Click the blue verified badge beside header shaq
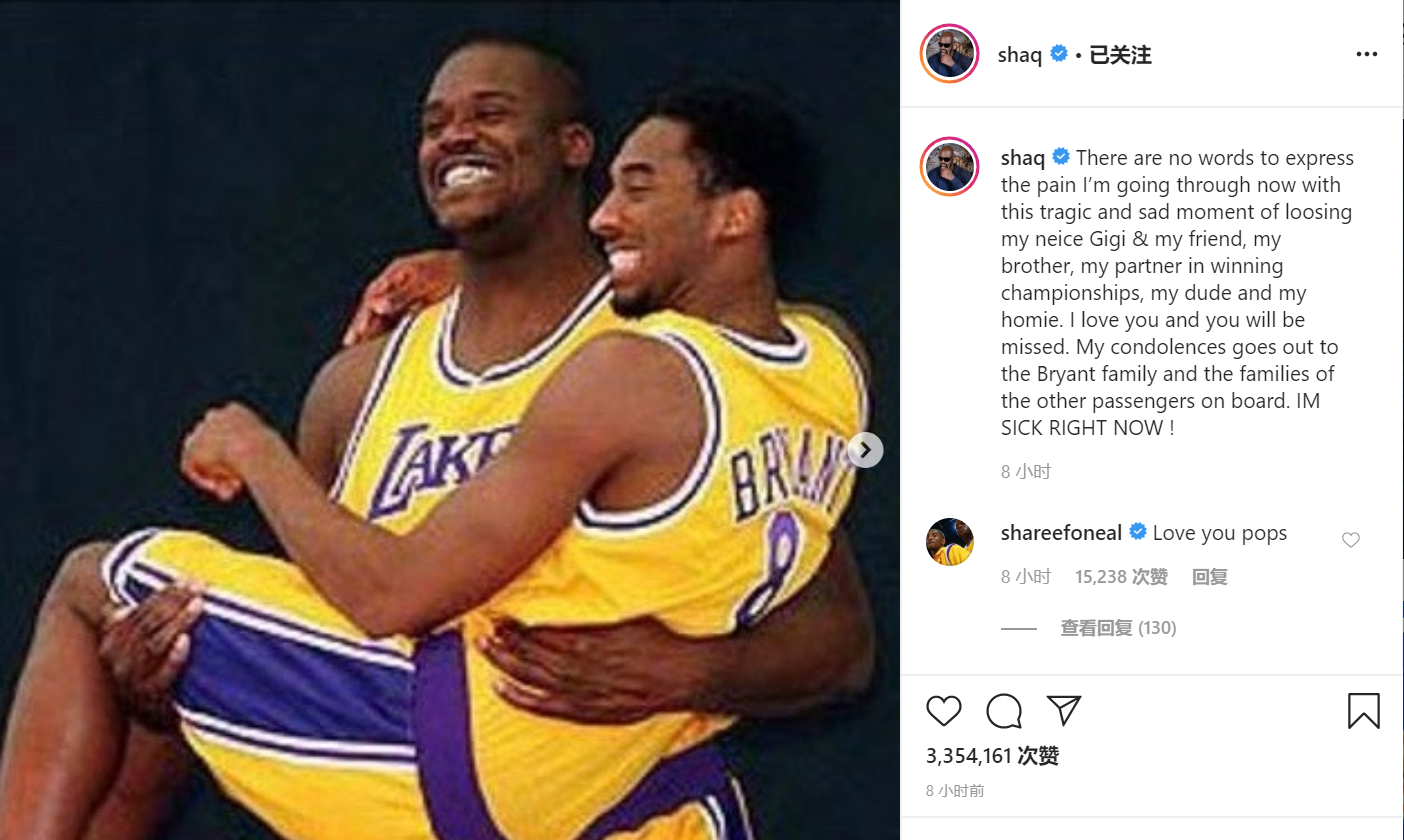Image resolution: width=1404 pixels, height=840 pixels. tap(1059, 54)
